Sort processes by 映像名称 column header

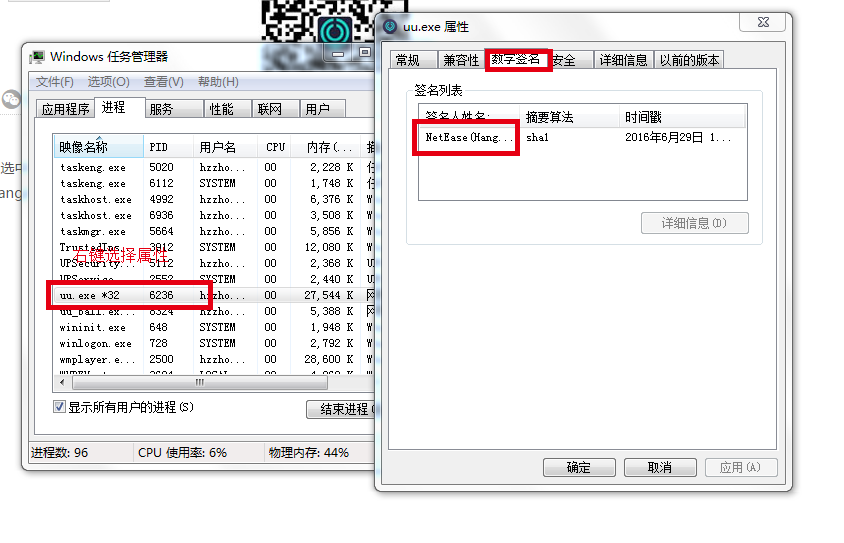[99, 147]
